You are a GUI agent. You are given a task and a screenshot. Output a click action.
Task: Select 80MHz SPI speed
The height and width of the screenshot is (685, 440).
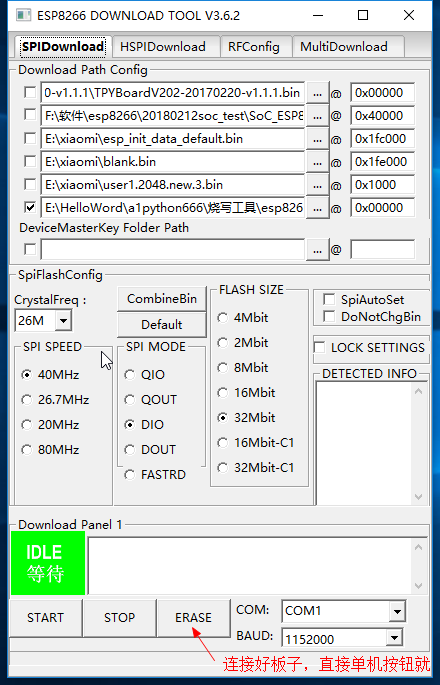click(x=50, y=449)
